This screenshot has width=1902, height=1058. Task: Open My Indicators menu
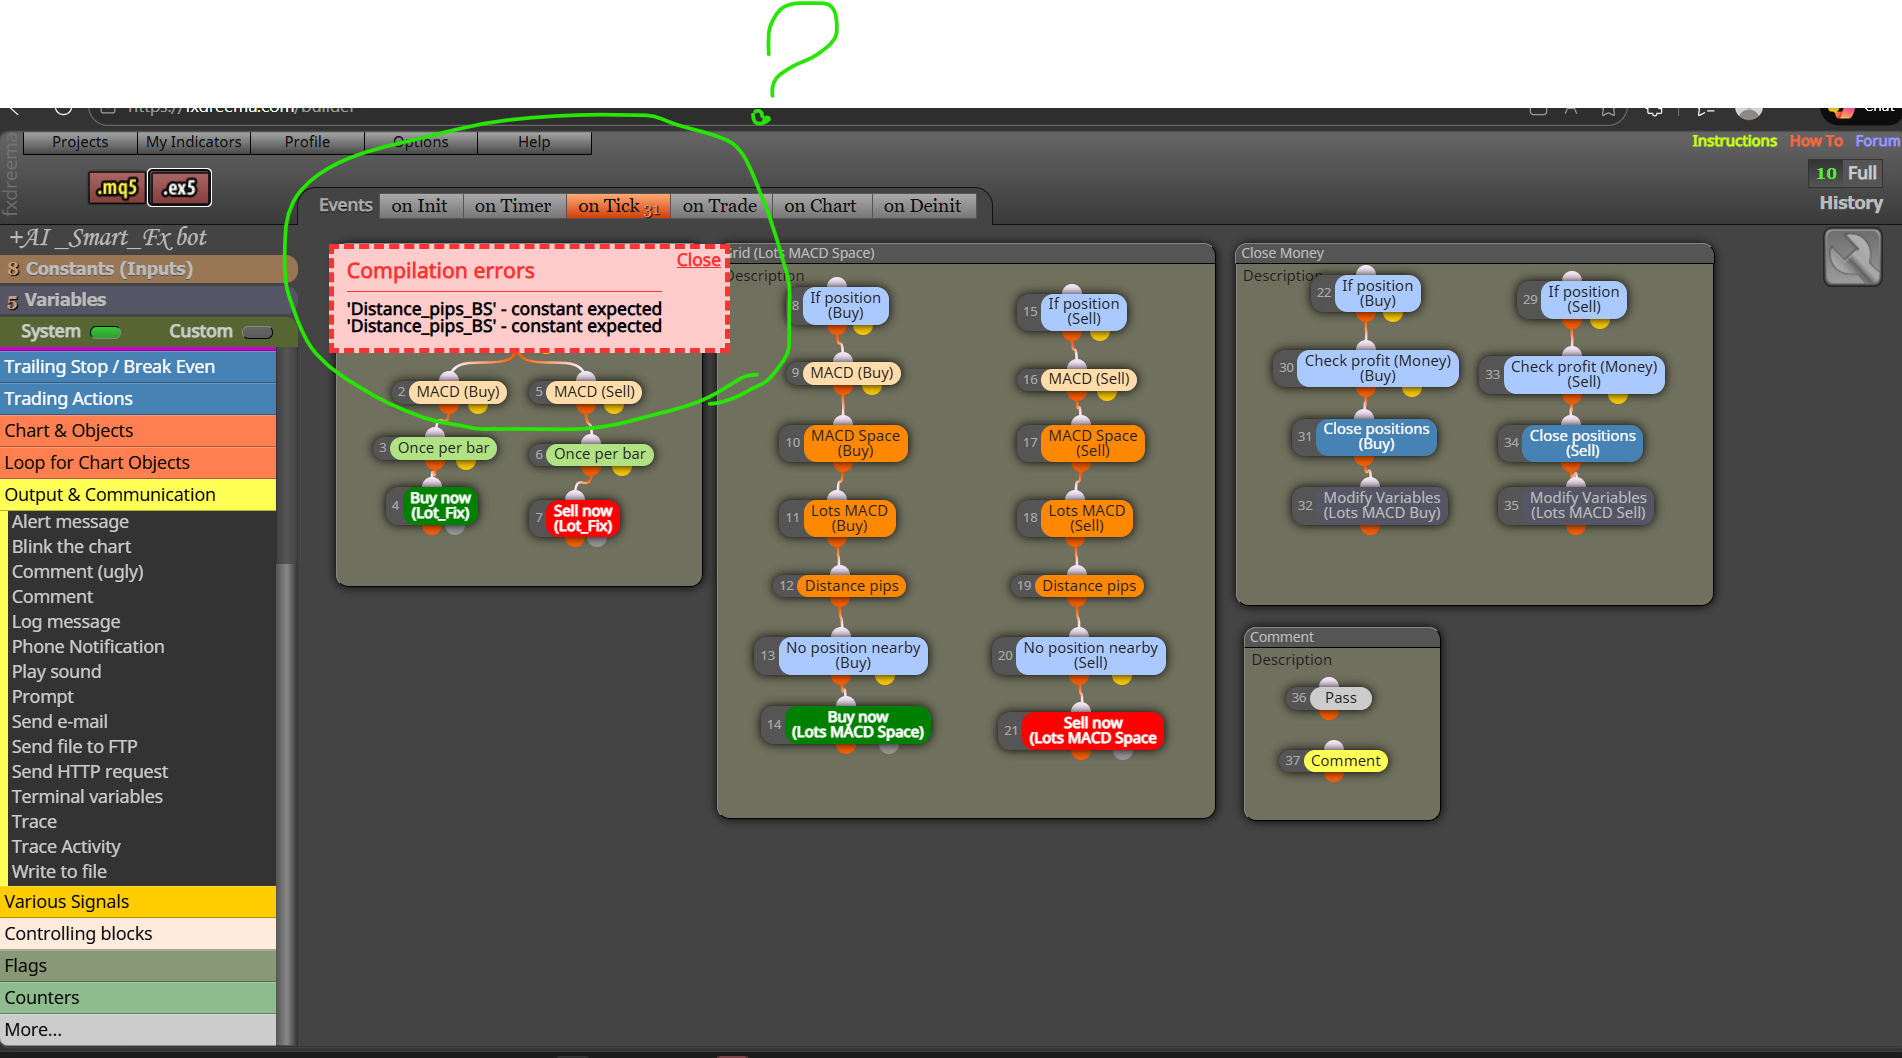[194, 142]
